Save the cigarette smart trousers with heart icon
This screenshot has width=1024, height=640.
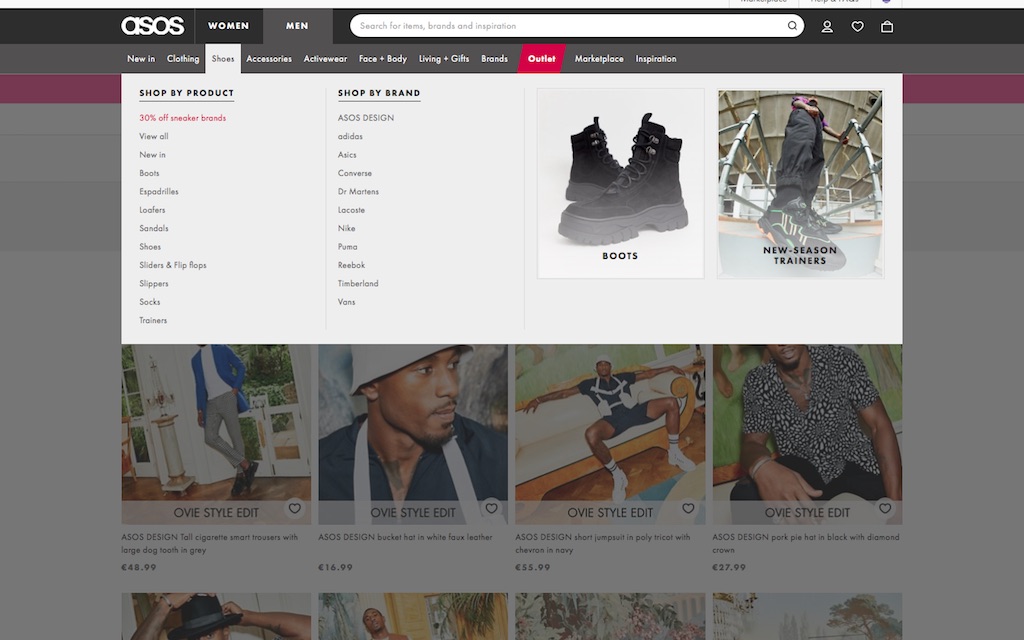click(x=295, y=508)
